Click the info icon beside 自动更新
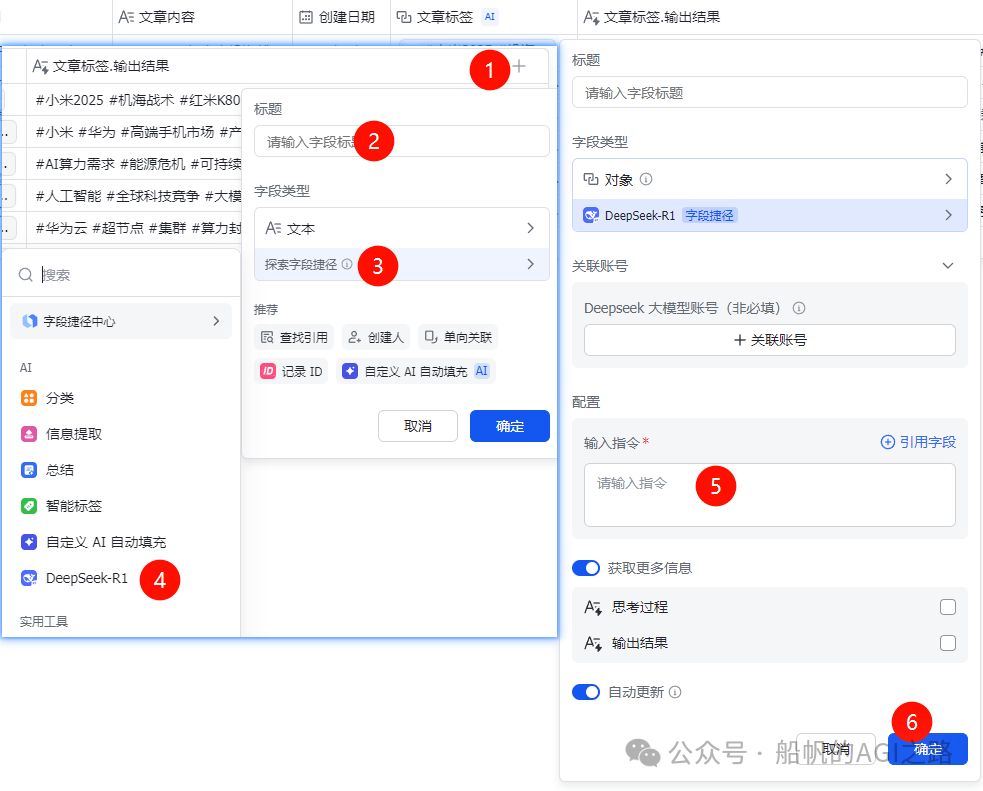This screenshot has height=791, width=983. [x=675, y=692]
